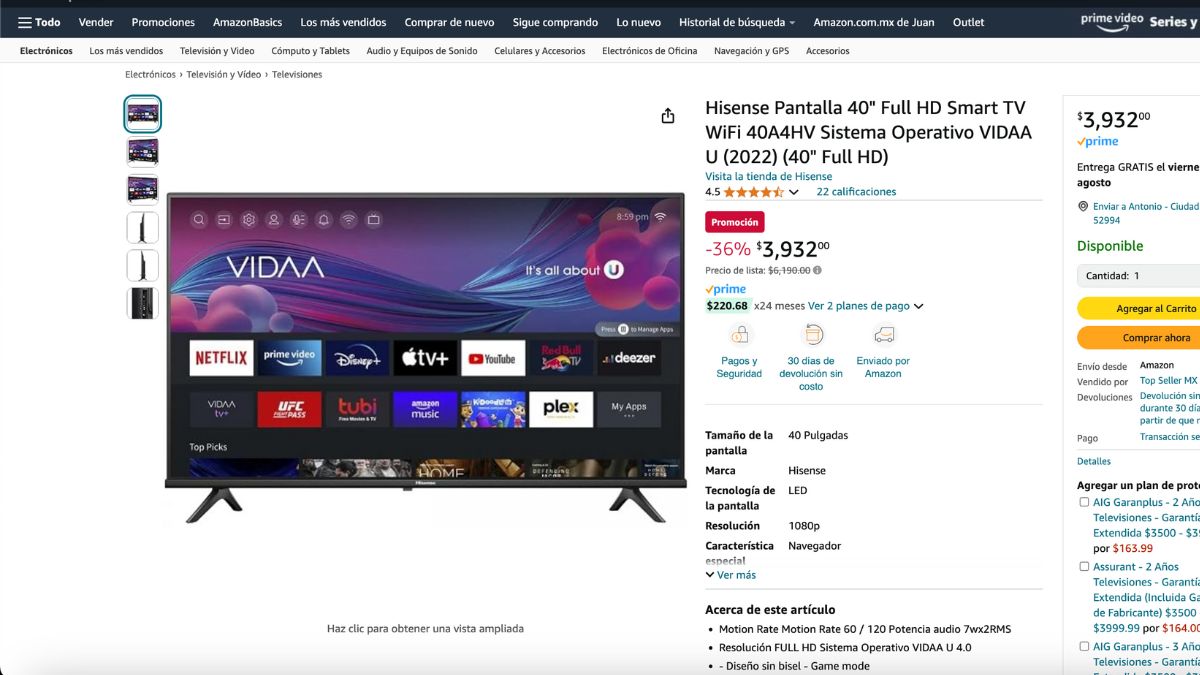Visit the Hisense store link
This screenshot has height=675, width=1200.
[x=768, y=177]
